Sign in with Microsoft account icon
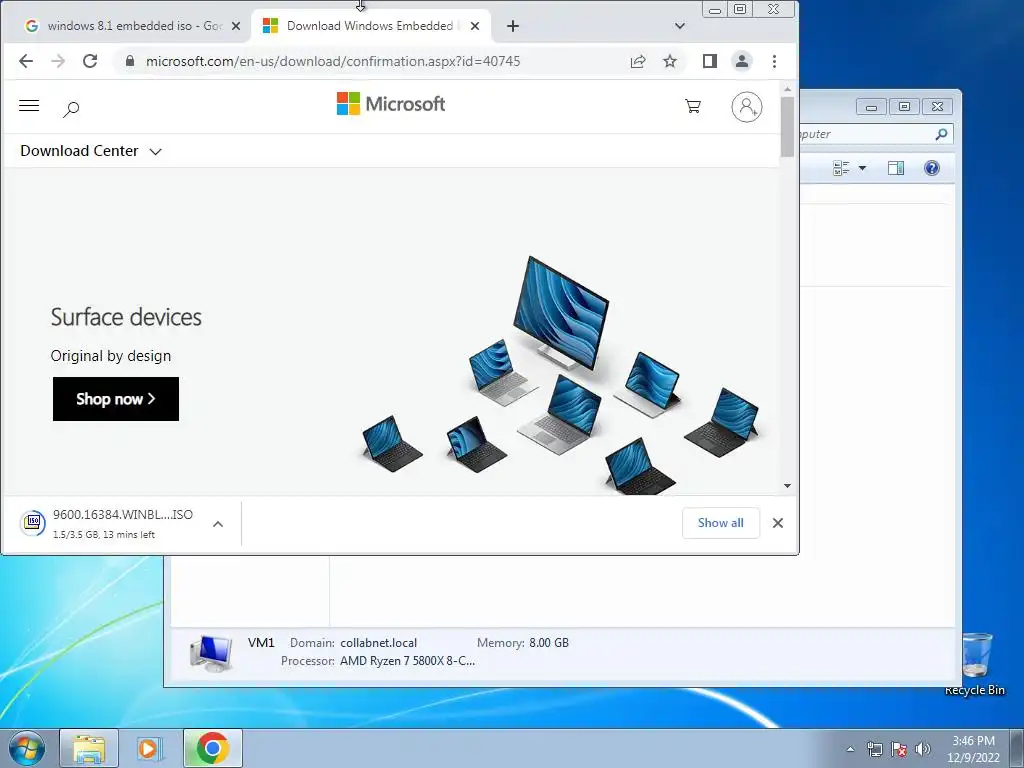 point(746,106)
